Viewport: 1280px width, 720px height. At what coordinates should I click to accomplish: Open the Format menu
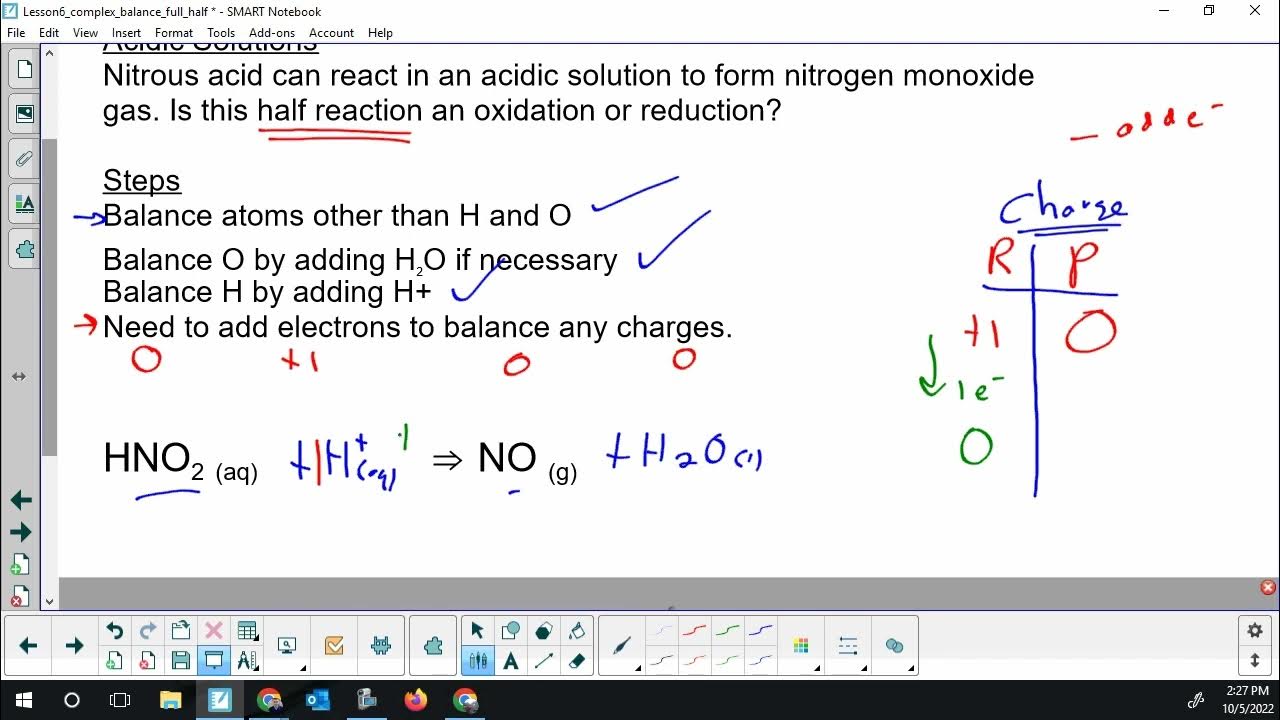pos(174,33)
